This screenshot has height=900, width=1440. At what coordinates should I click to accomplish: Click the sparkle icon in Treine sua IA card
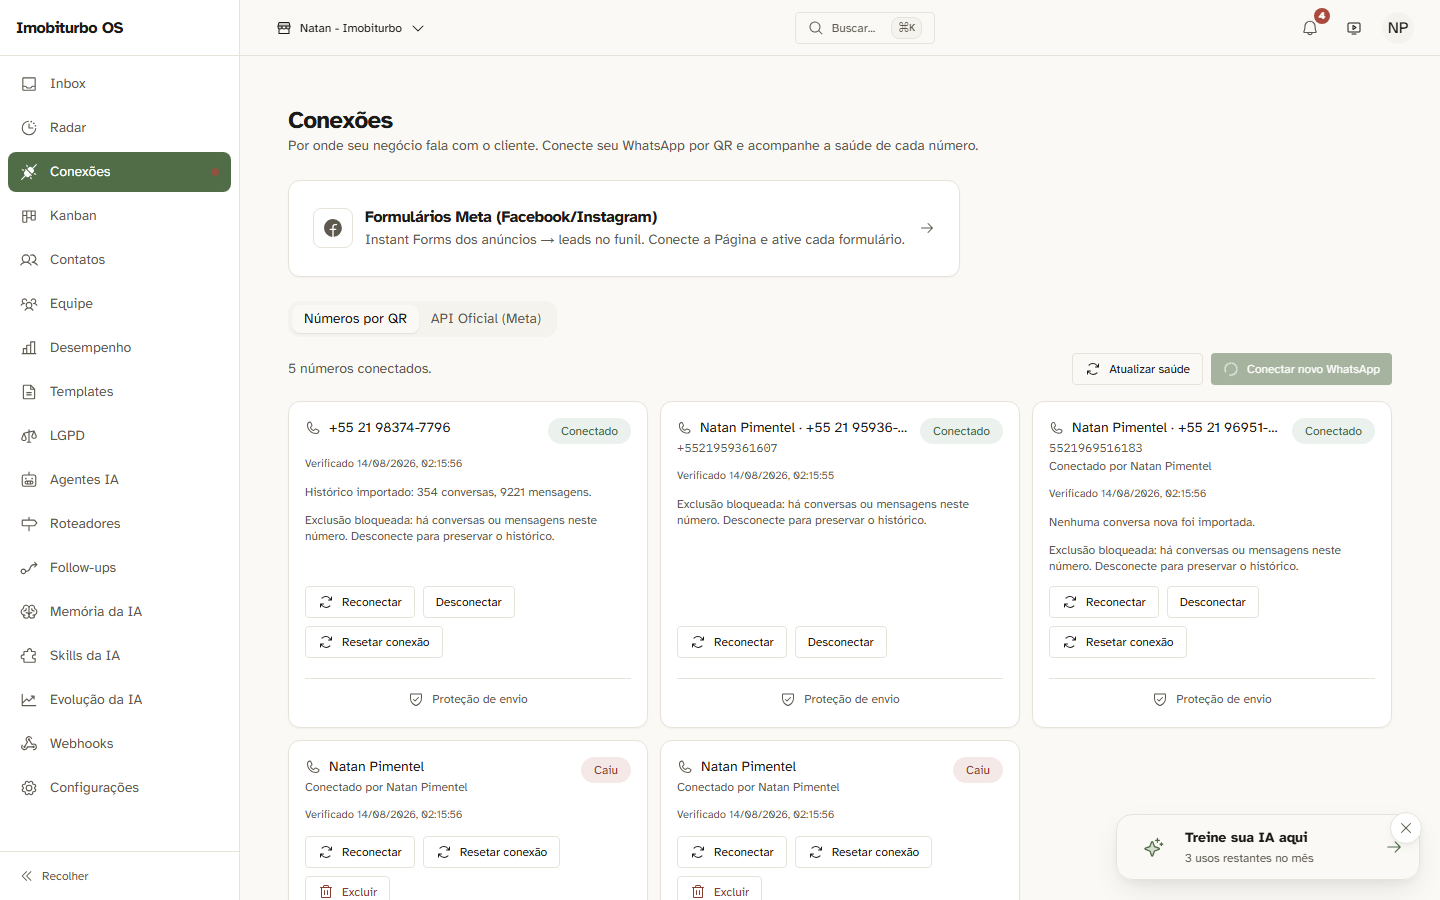1153,847
